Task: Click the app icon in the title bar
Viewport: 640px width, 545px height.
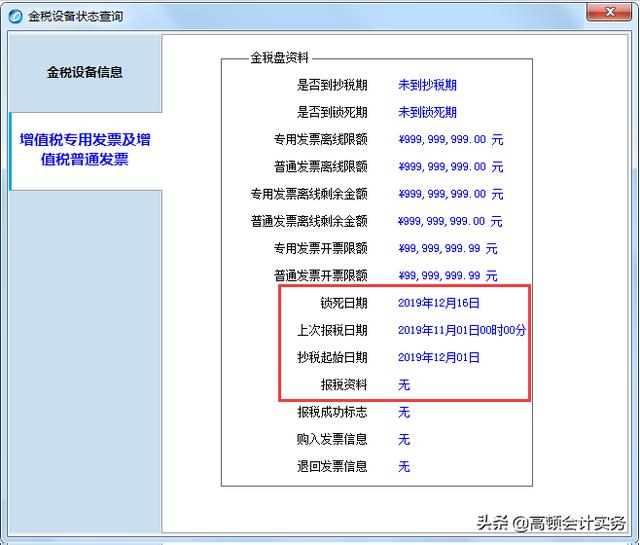Action: tap(16, 16)
